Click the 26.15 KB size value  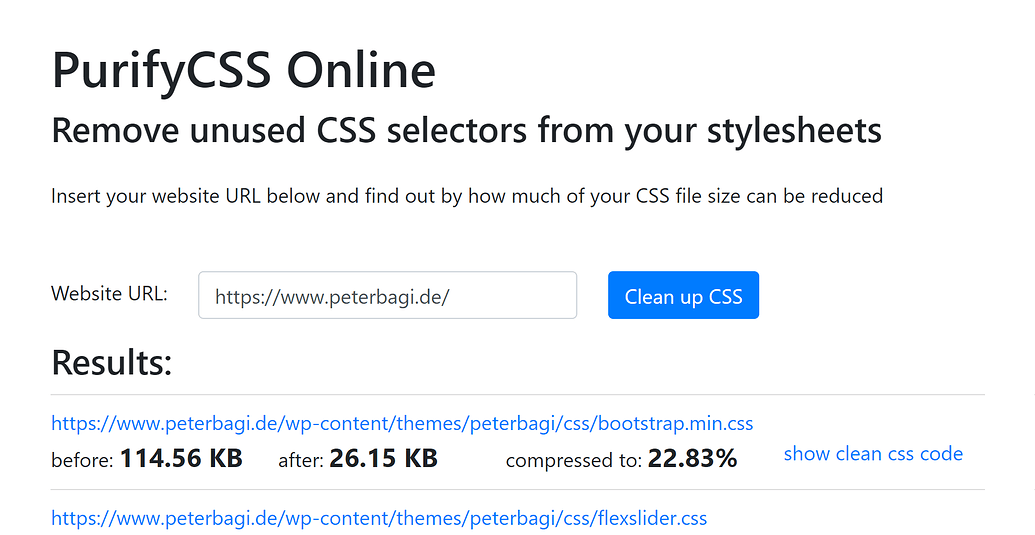(x=383, y=459)
